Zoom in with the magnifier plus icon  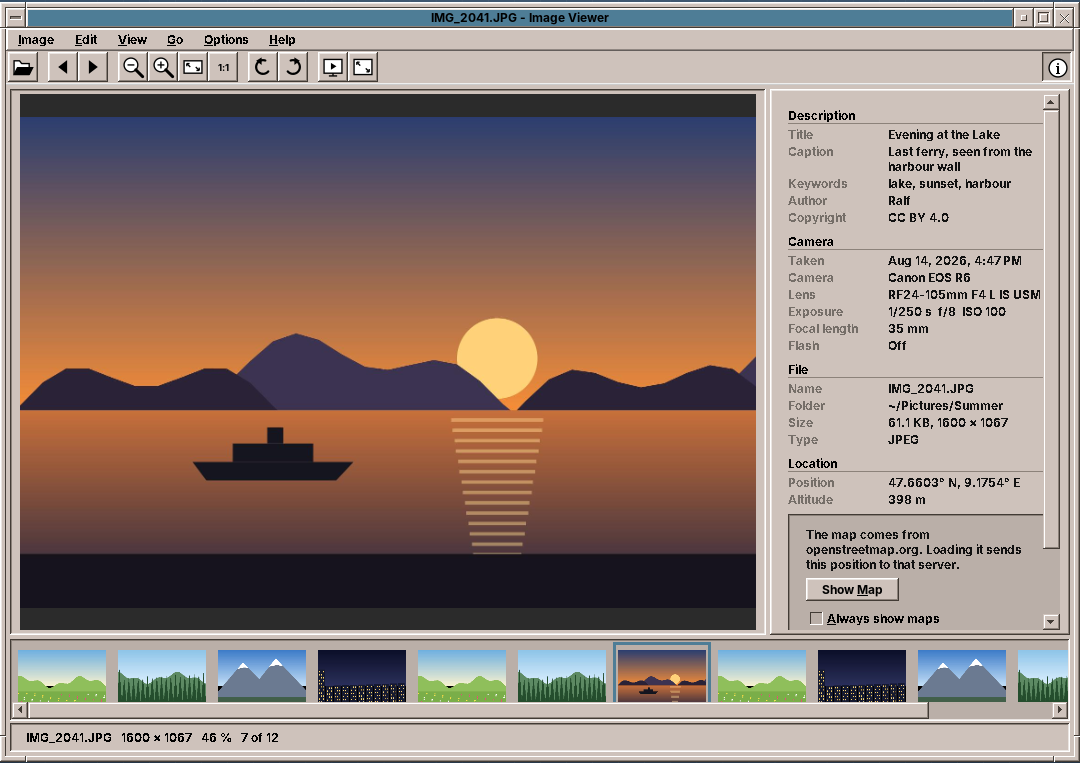coord(163,67)
